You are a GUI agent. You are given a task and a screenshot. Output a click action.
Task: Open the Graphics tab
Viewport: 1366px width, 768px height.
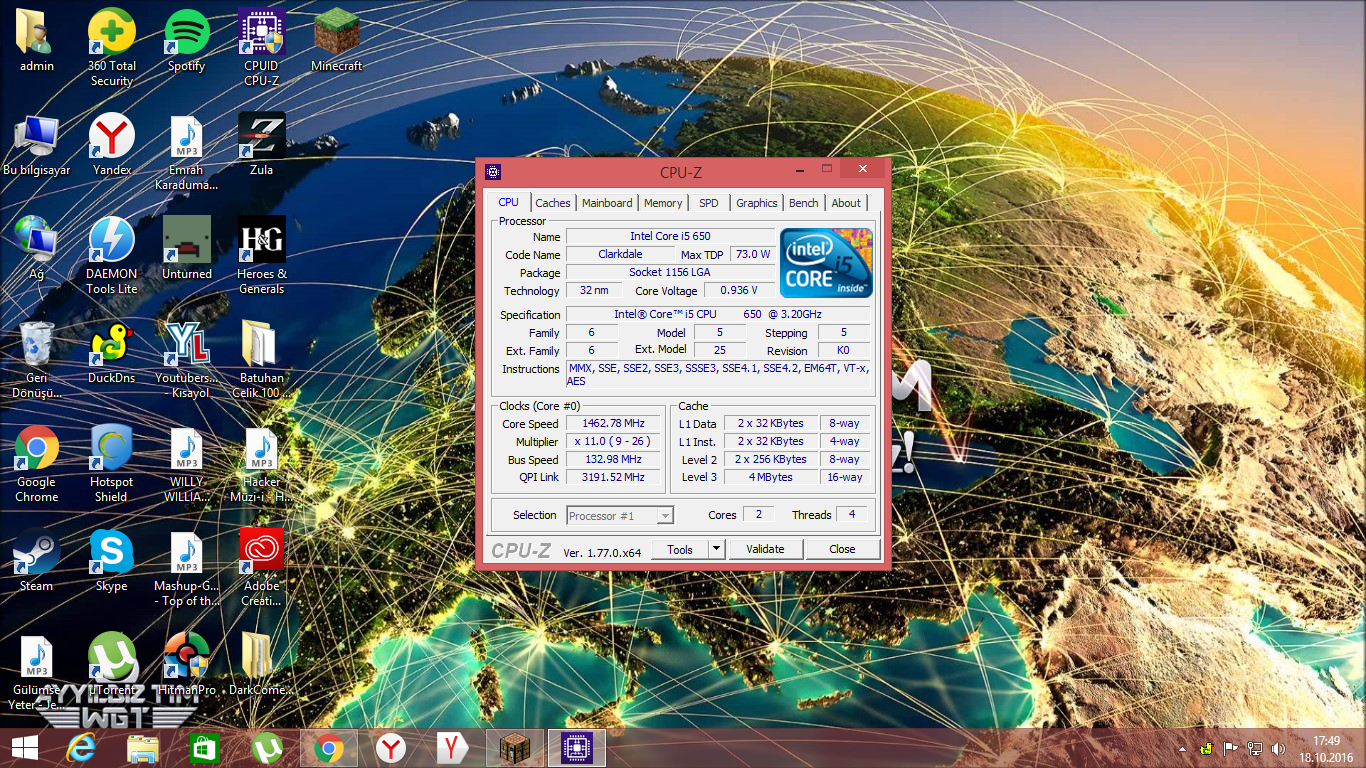(756, 203)
